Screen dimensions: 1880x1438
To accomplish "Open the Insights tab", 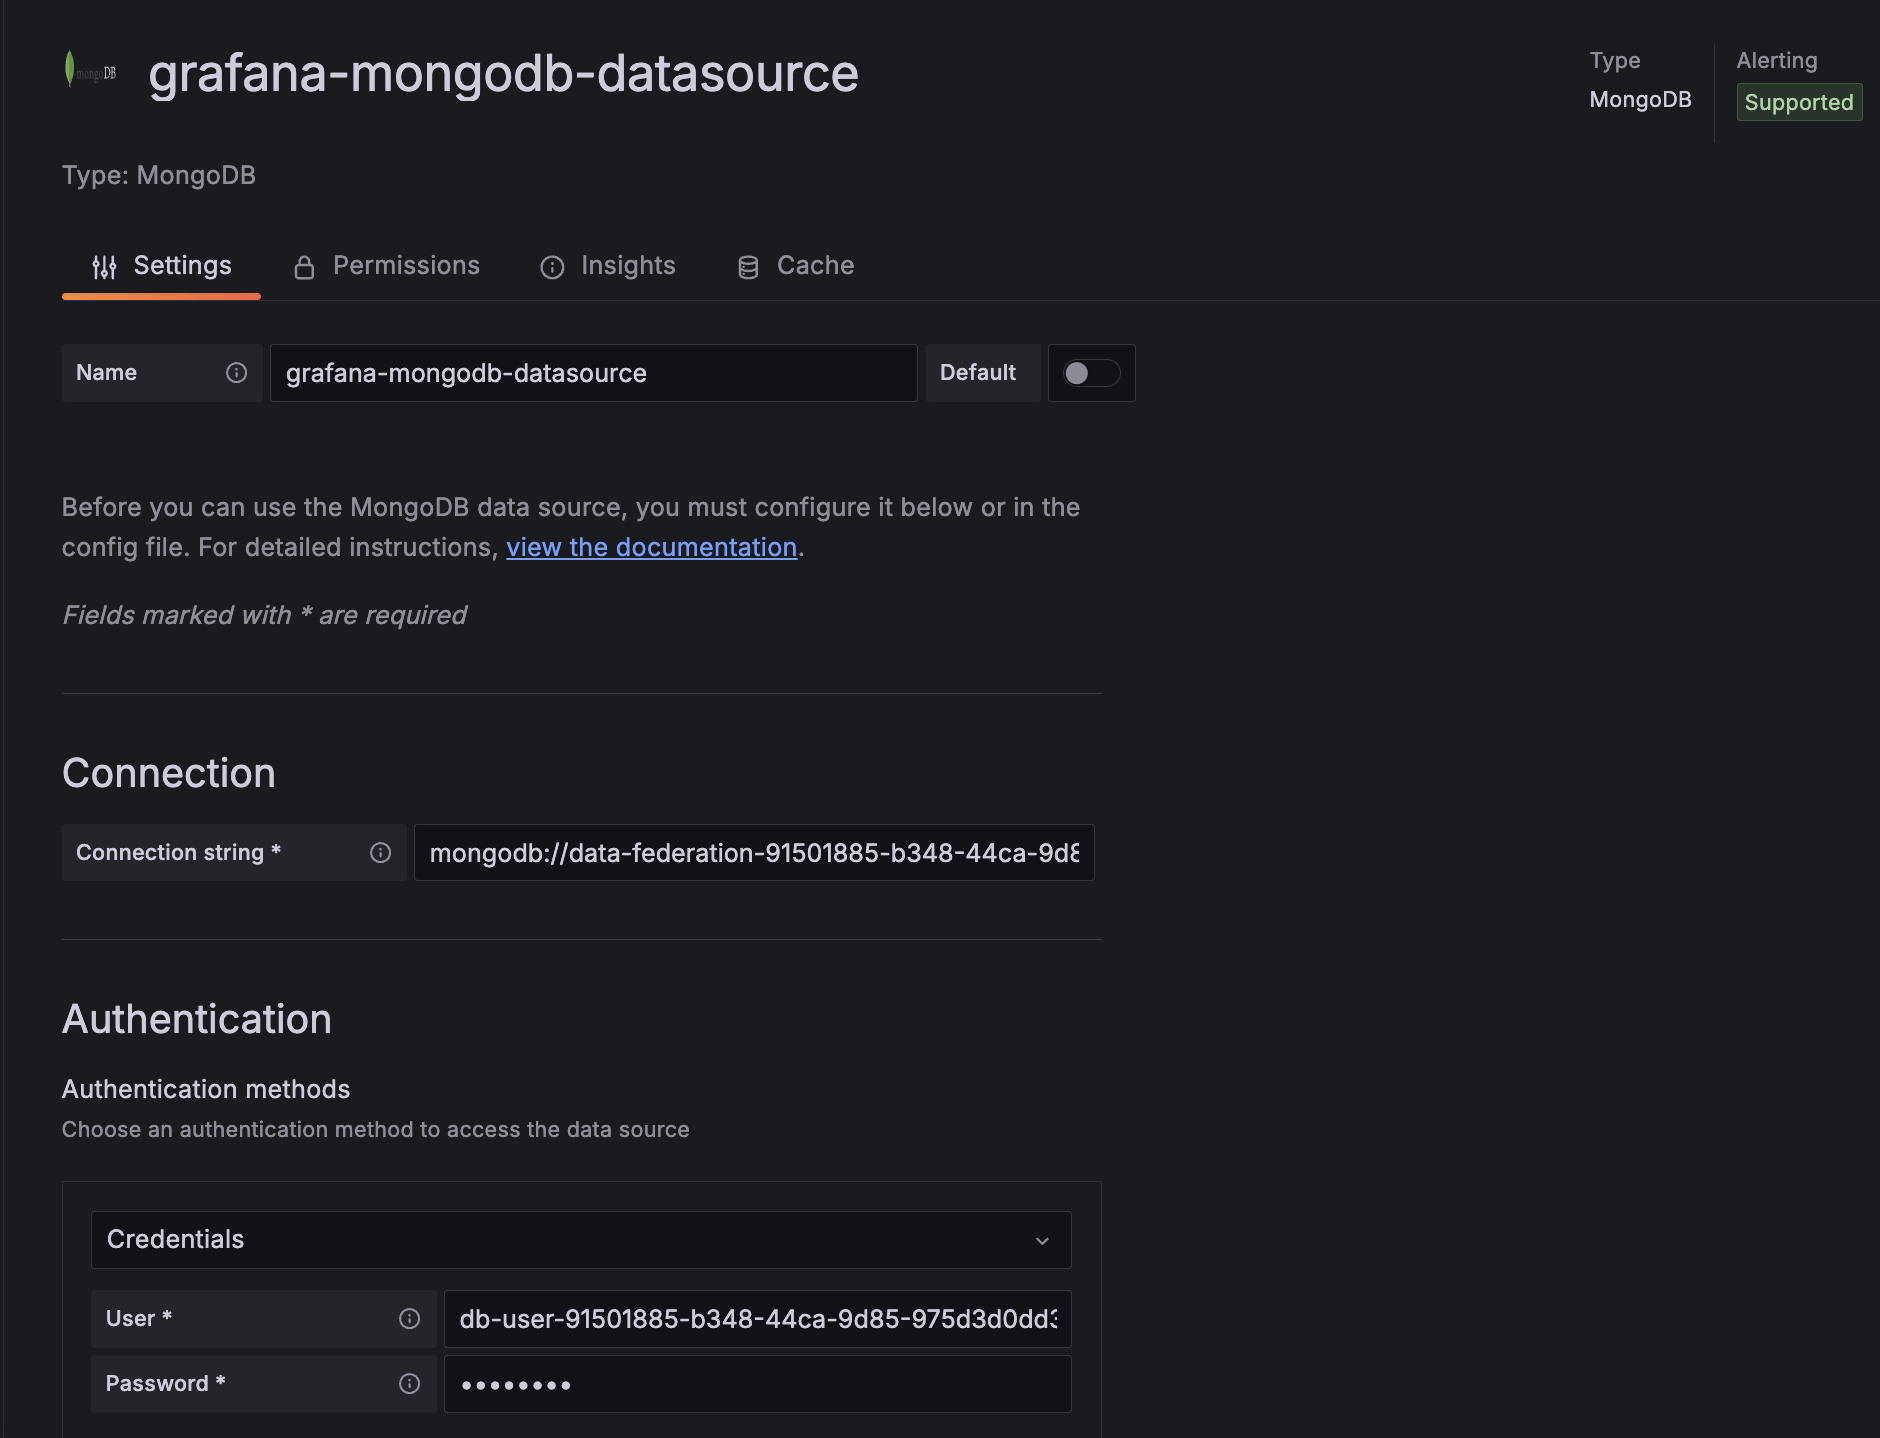I will click(x=607, y=266).
